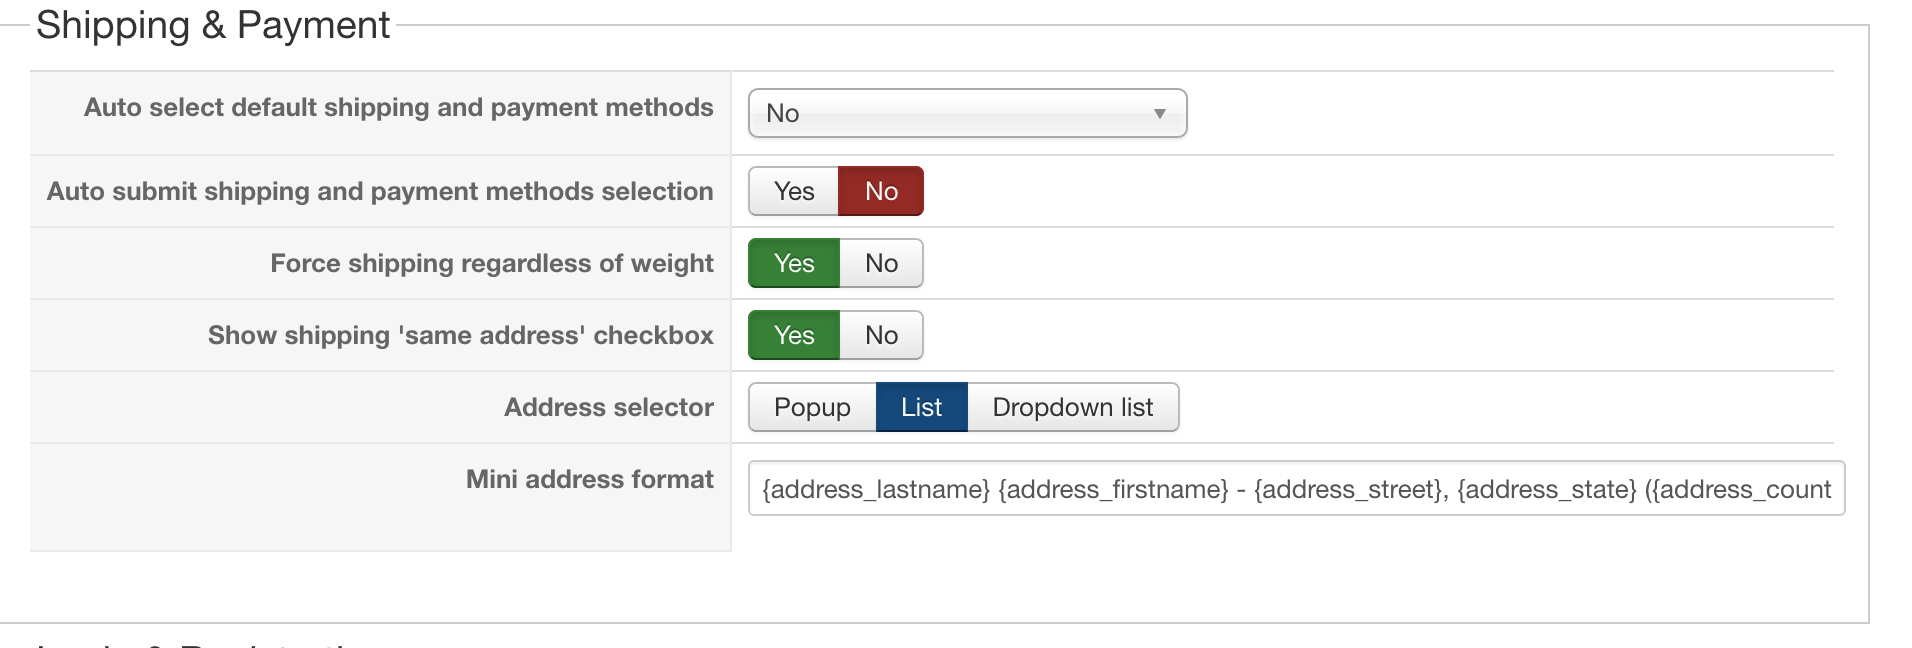Select Popup as the Address selector
Screen dimensions: 1912x648
pos(812,407)
